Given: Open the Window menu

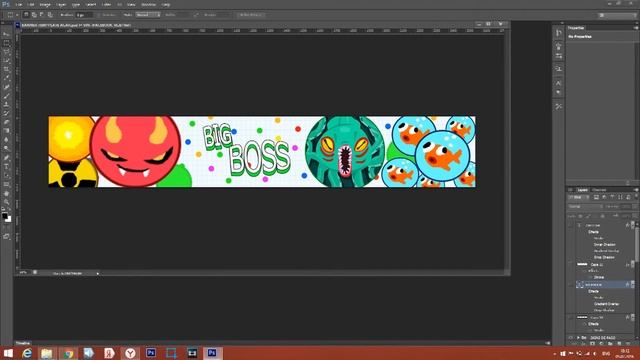Looking at the screenshot, I should pyautogui.click(x=148, y=4).
